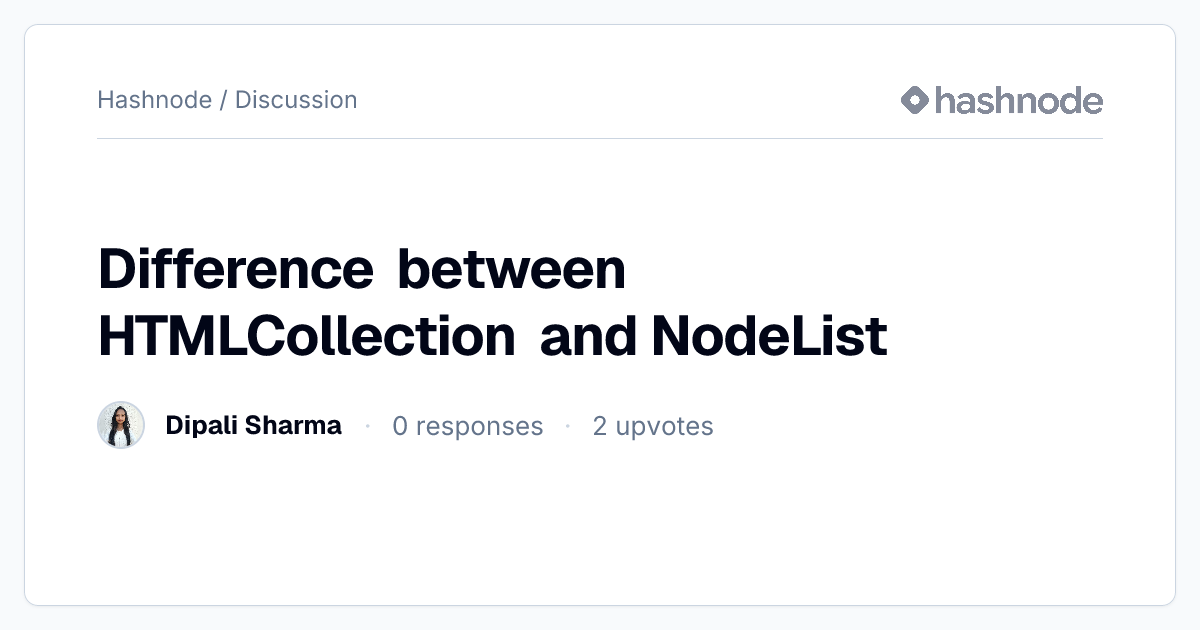Click the 2 upvotes label

653,426
